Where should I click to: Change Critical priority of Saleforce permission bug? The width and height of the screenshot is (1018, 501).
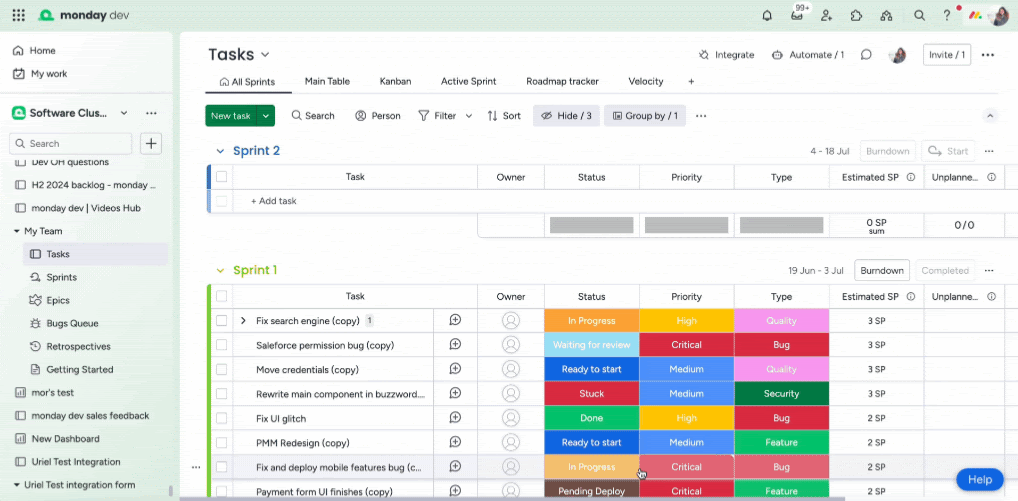pos(686,345)
